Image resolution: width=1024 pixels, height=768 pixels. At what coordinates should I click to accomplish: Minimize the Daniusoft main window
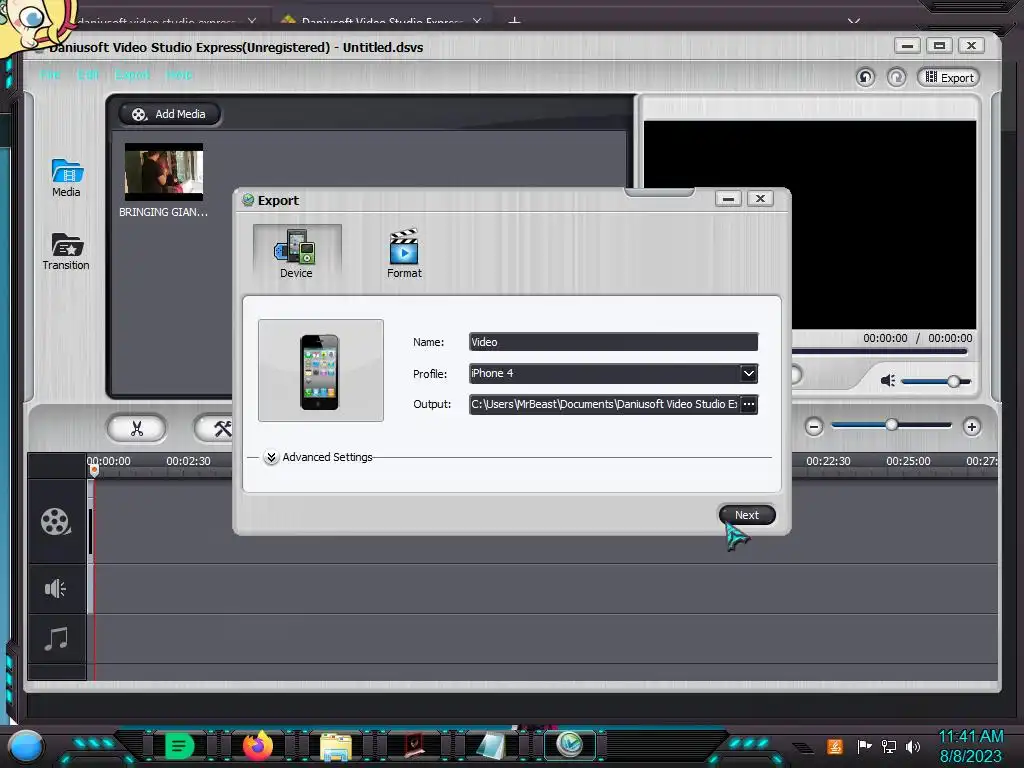[907, 46]
